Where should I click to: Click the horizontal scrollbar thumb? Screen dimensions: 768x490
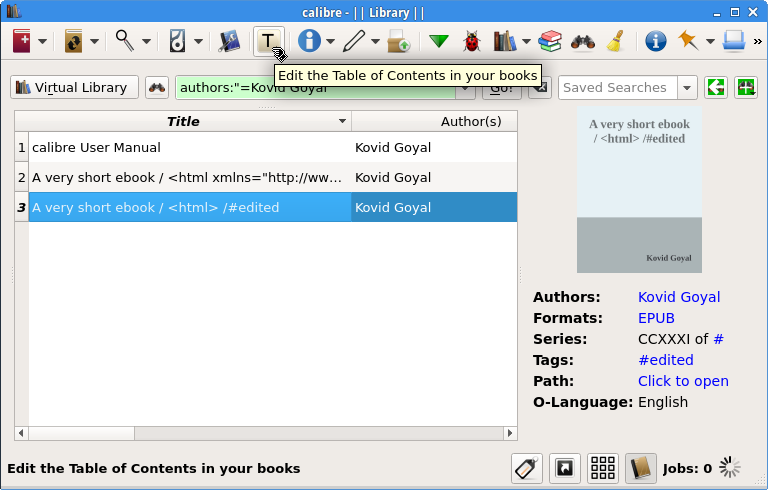81,433
